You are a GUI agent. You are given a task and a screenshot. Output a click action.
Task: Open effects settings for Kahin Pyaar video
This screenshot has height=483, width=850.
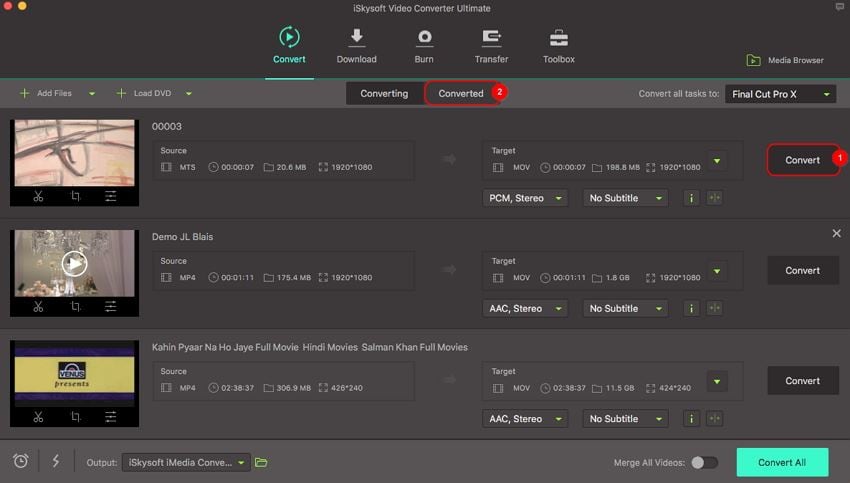tap(111, 417)
